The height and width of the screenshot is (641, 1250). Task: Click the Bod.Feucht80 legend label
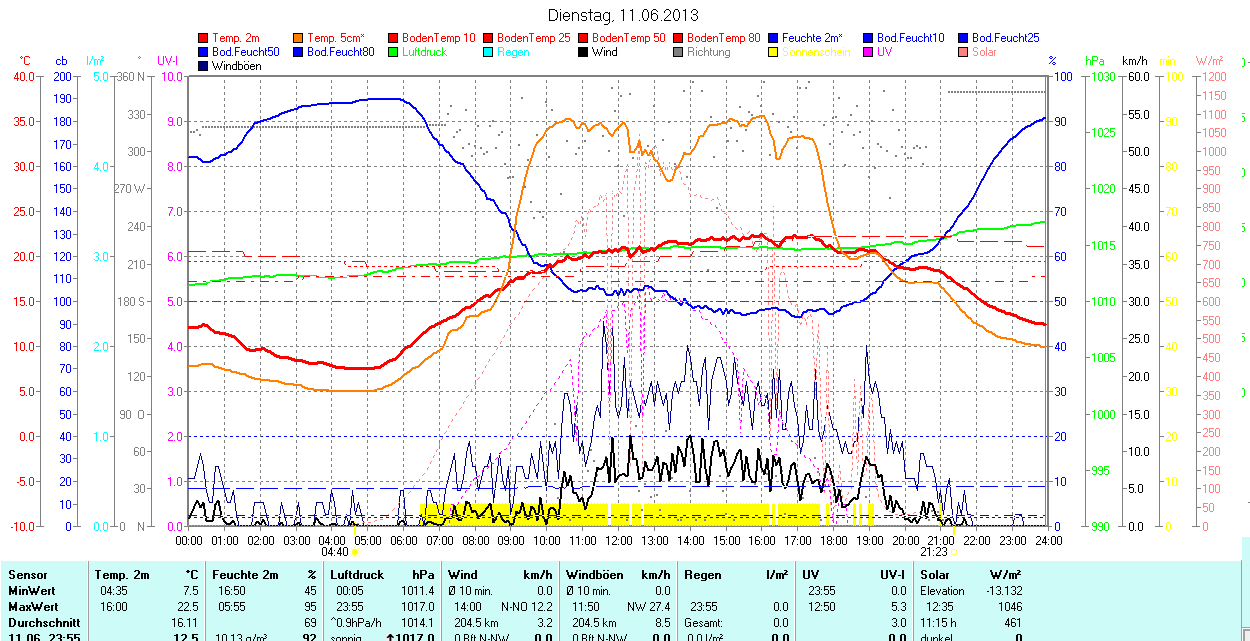[x=340, y=52]
